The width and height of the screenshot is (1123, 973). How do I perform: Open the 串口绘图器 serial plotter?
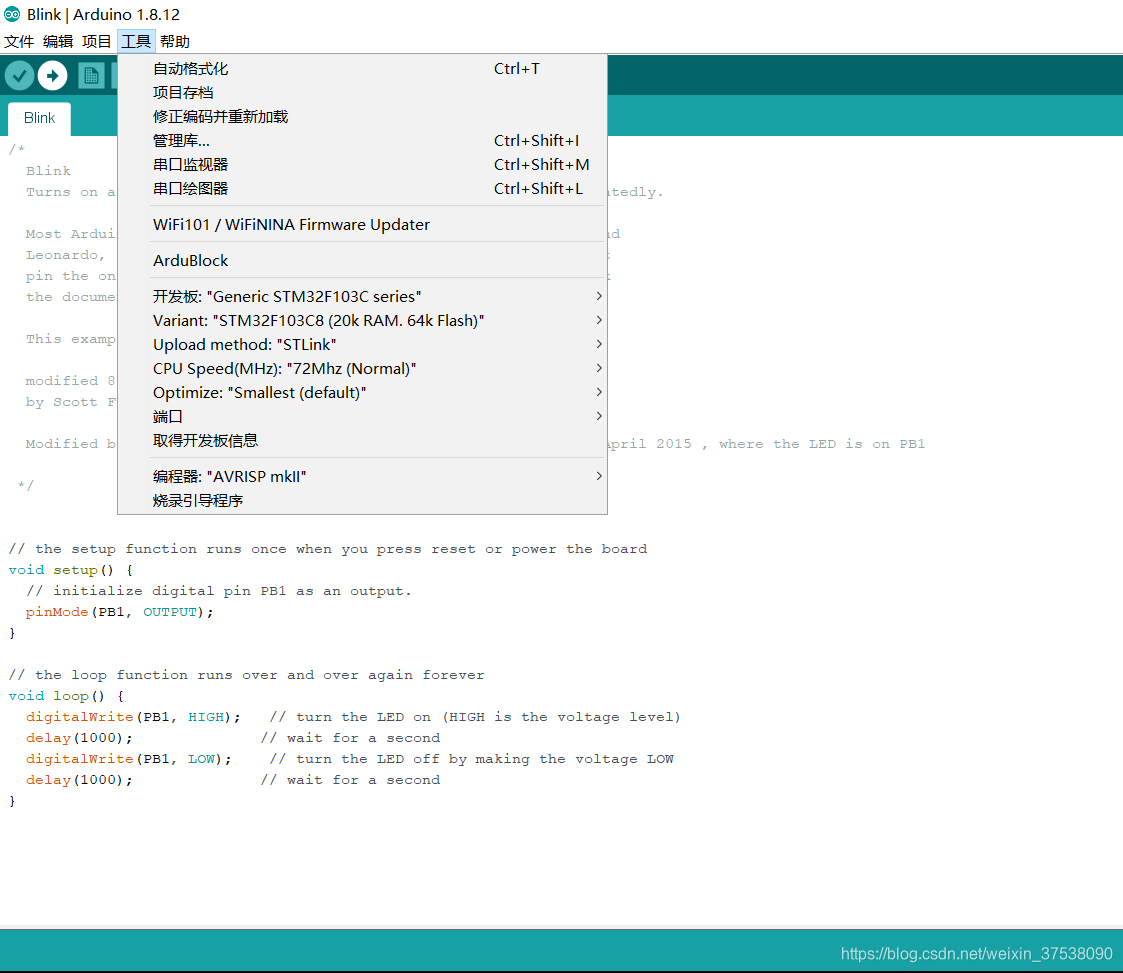tap(362, 188)
